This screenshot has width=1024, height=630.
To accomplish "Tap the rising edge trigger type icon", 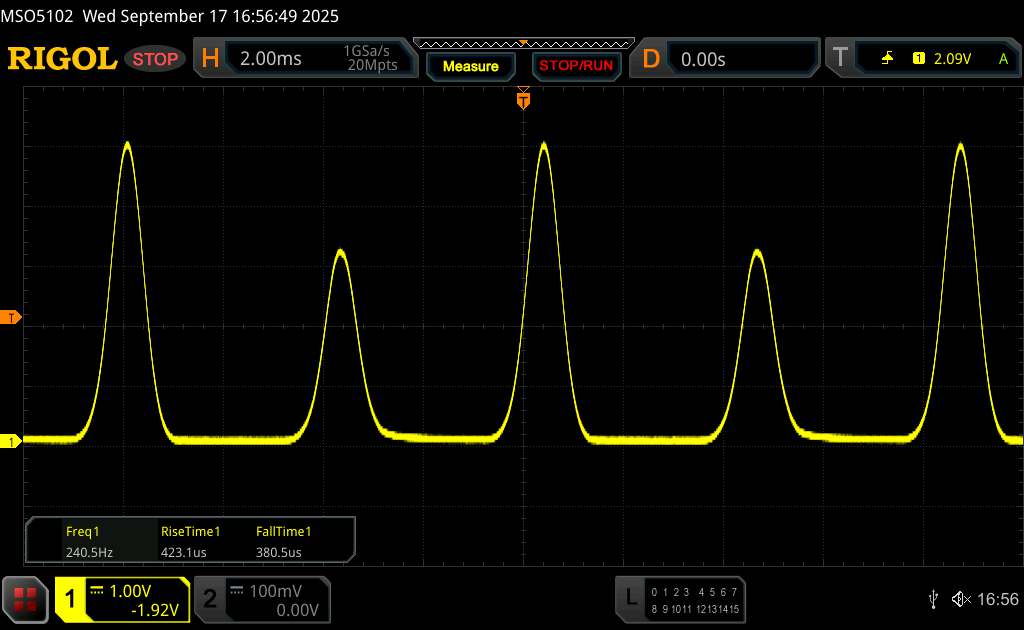I will 887,59.
